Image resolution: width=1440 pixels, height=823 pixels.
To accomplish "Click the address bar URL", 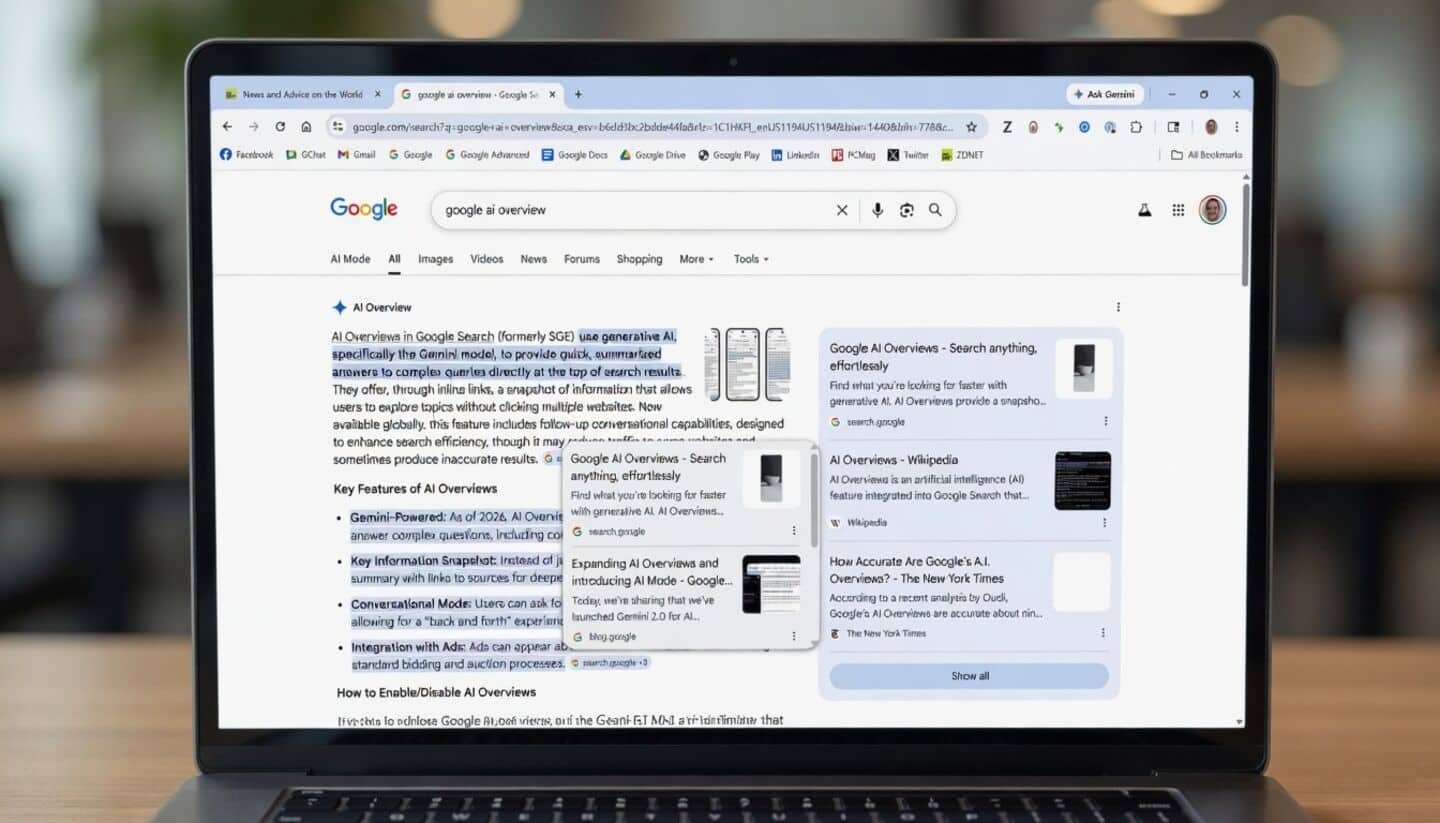I will [x=652, y=127].
